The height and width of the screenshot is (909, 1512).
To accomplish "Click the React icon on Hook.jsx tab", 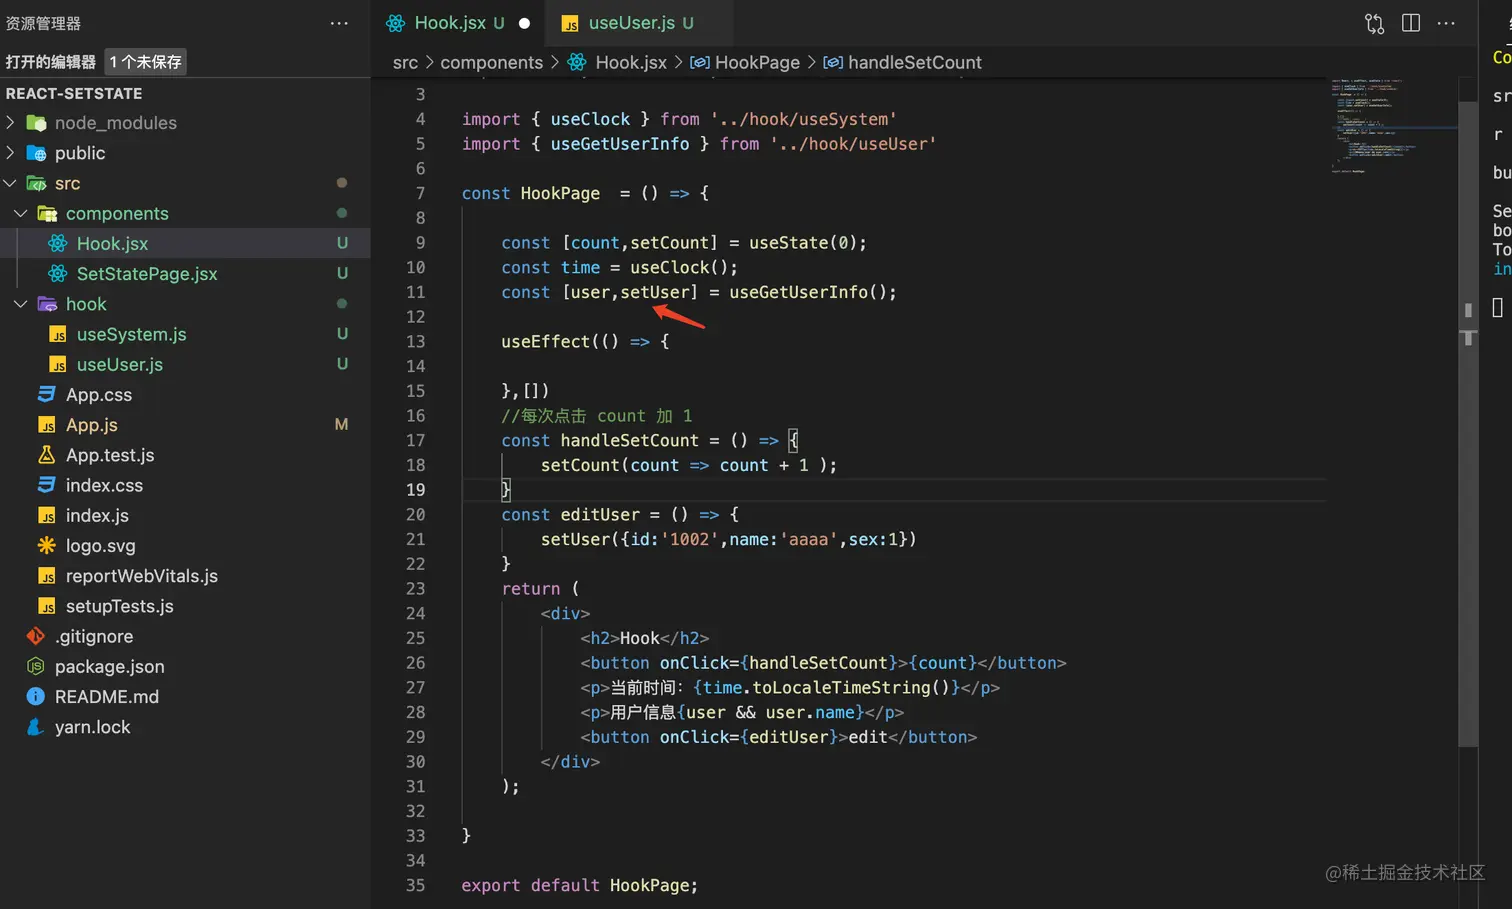I will 396,23.
